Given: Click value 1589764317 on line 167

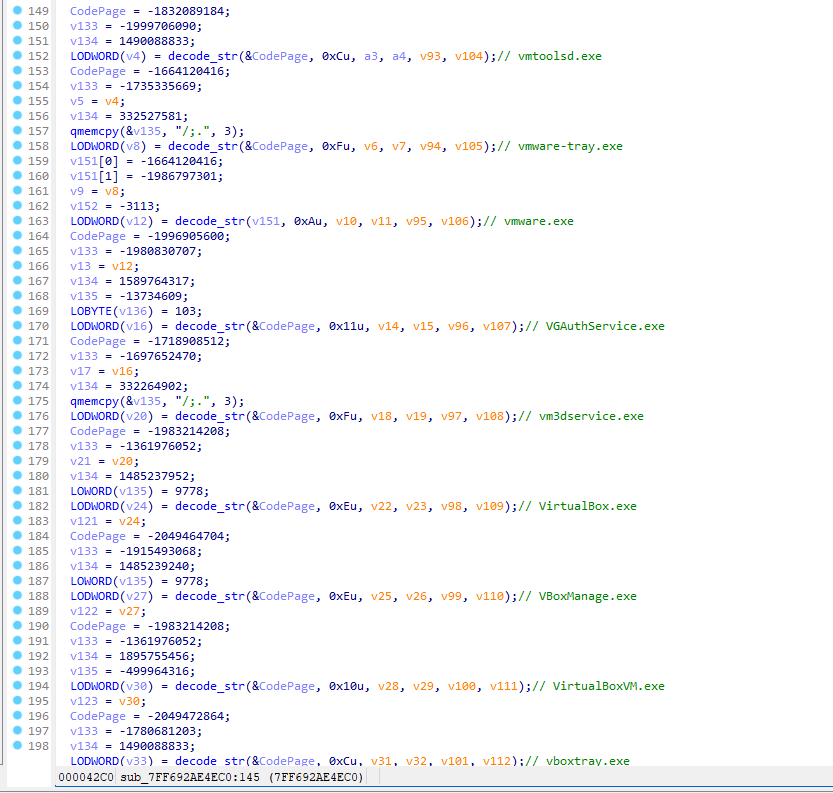Looking at the screenshot, I should click(x=154, y=281).
